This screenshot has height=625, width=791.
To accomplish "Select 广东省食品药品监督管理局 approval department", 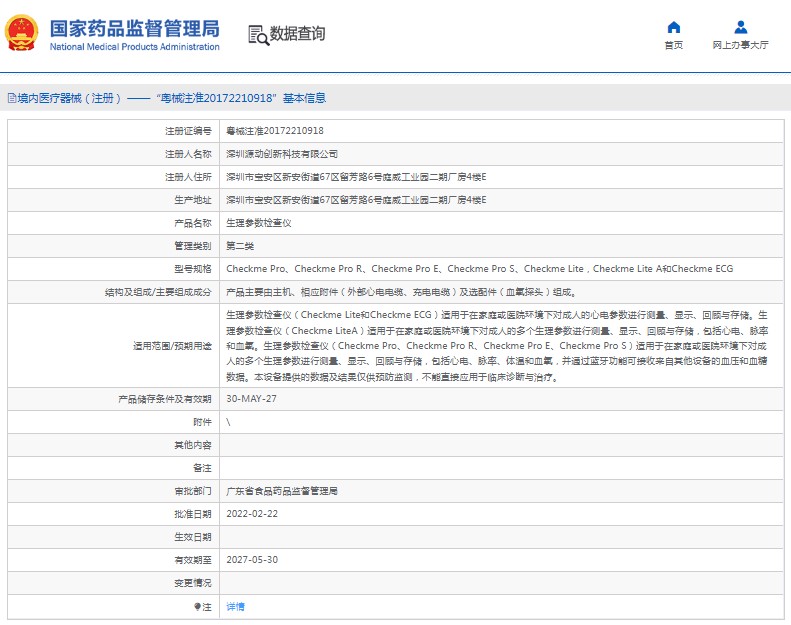I will tap(282, 491).
